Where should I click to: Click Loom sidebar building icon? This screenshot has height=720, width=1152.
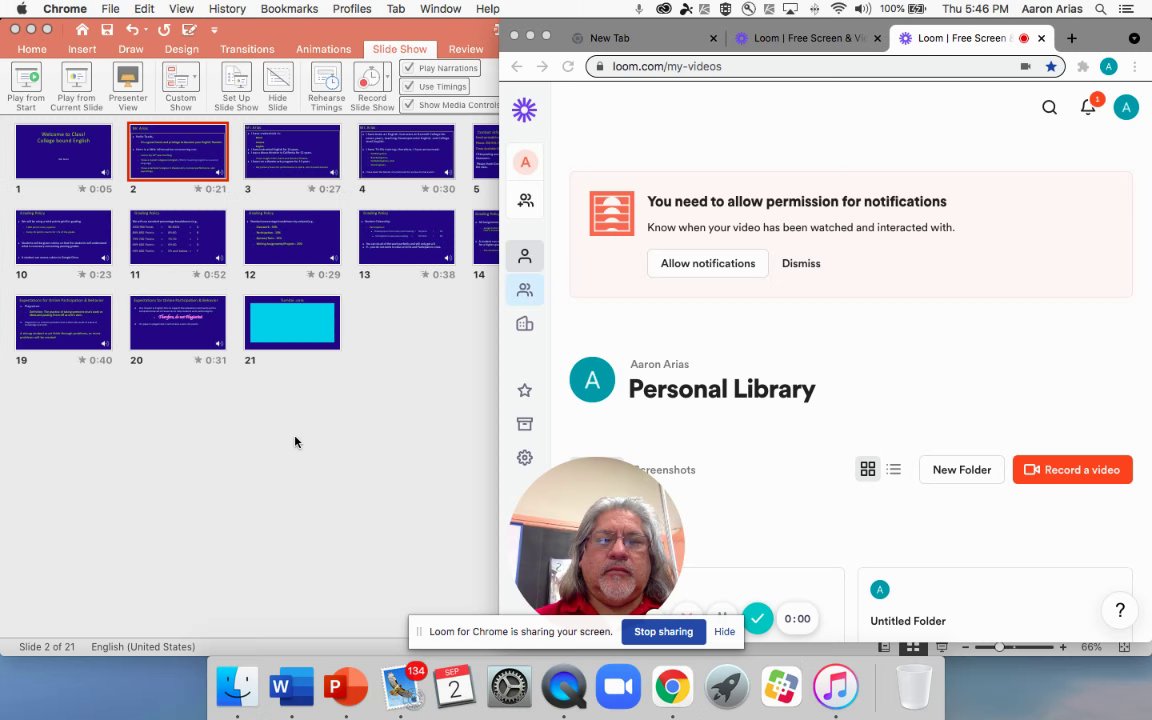[525, 324]
